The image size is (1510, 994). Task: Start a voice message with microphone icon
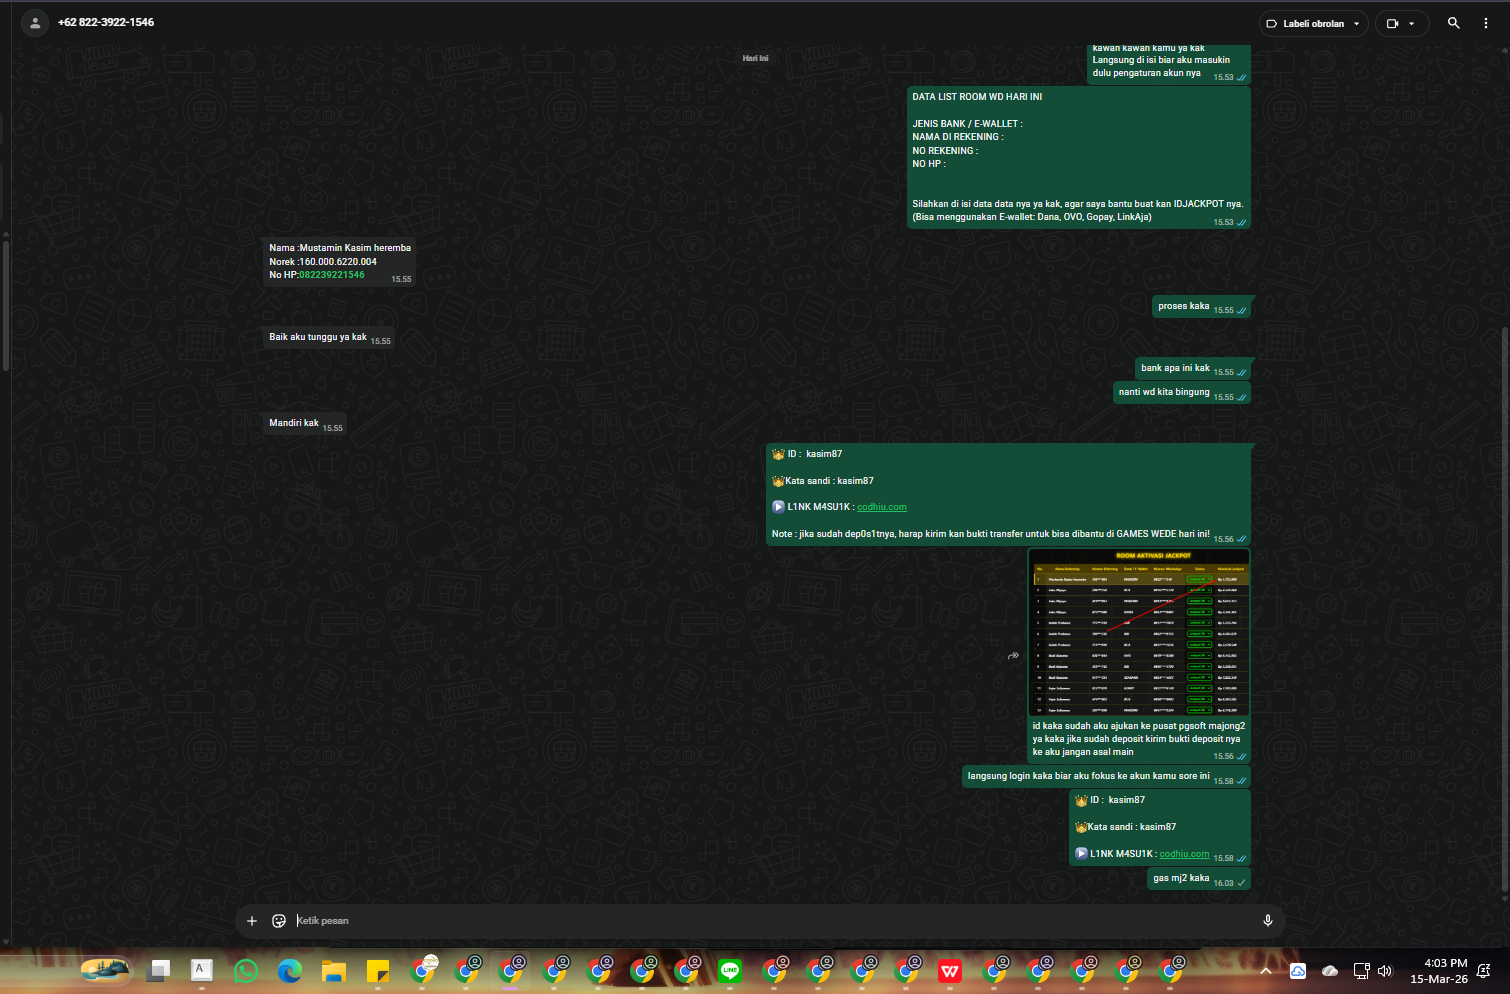pos(1268,921)
